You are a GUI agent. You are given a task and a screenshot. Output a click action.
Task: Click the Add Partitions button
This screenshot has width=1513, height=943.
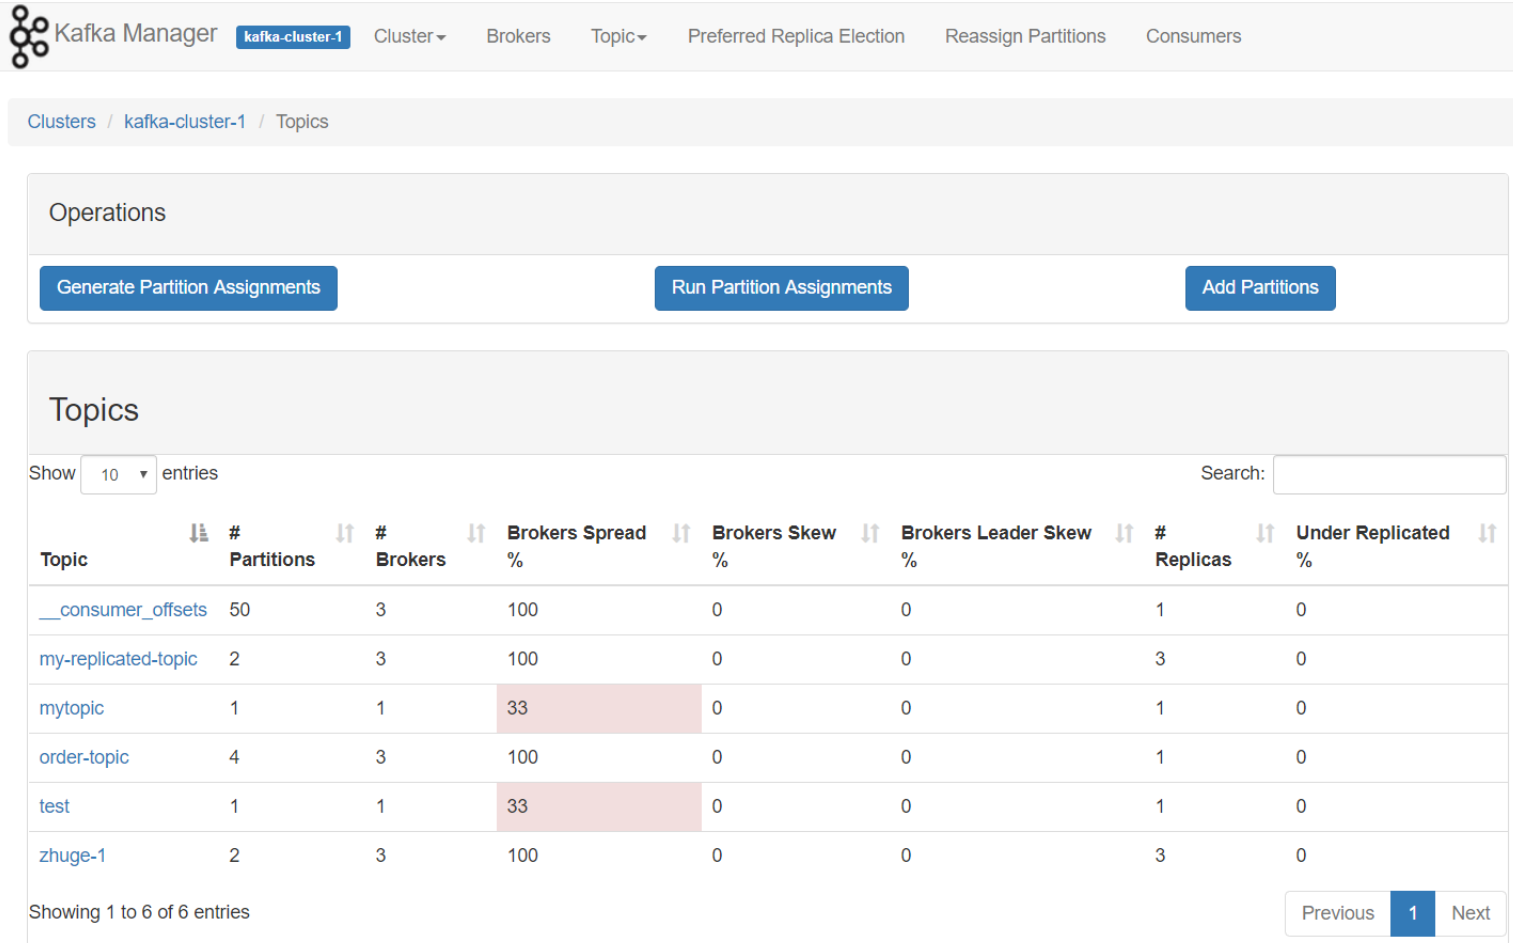tap(1260, 288)
